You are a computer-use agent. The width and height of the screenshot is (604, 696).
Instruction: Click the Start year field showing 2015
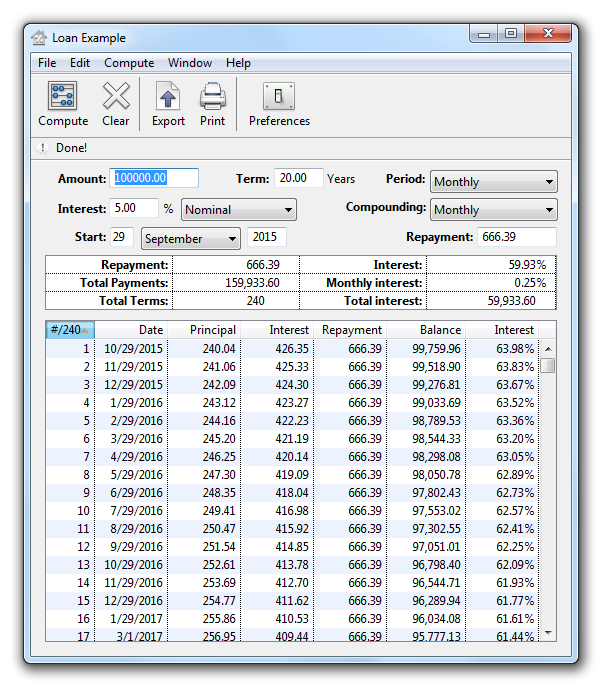pos(267,237)
